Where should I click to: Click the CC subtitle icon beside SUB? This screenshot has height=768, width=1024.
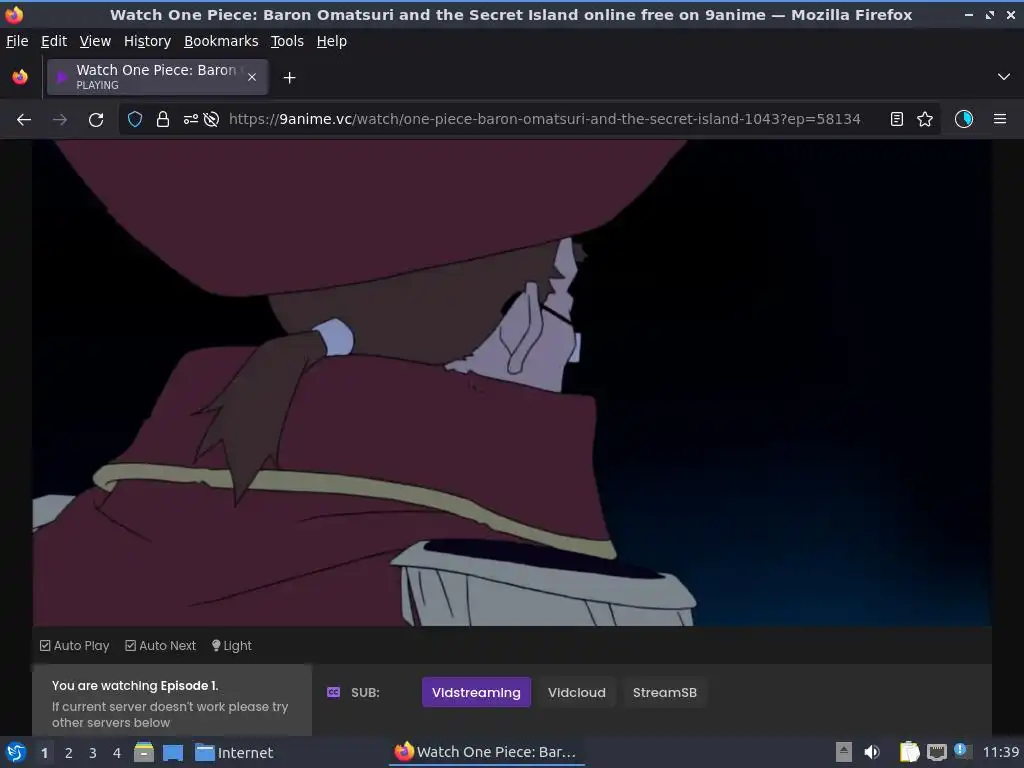tap(333, 692)
